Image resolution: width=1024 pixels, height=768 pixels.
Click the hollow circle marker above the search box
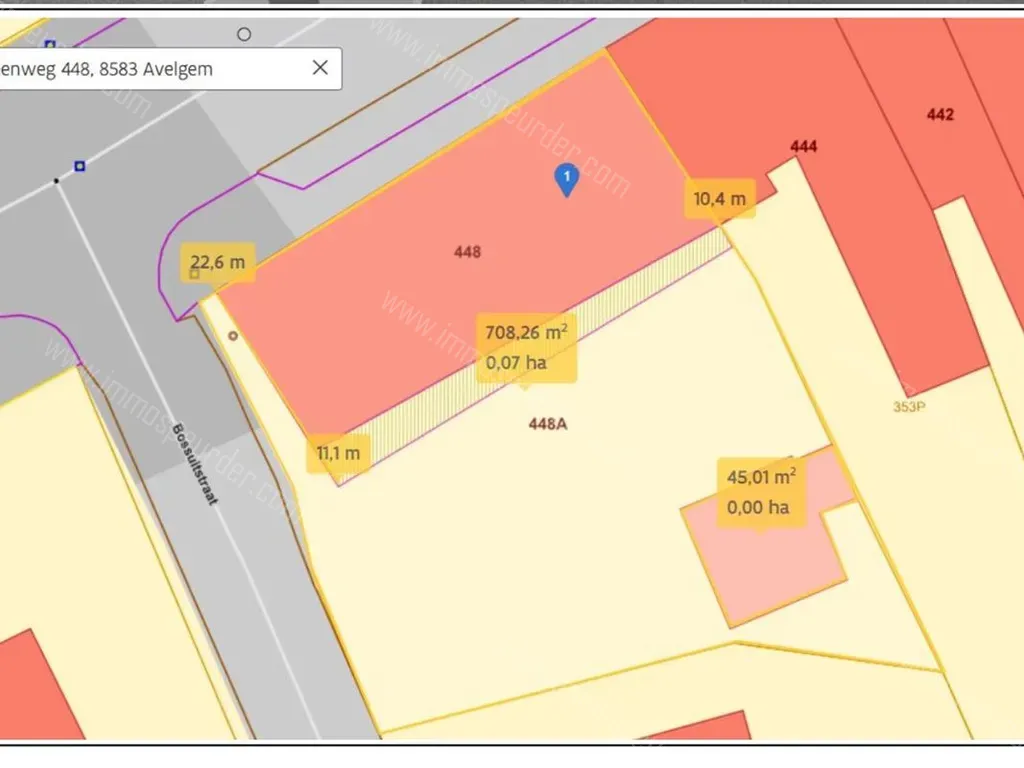(x=244, y=34)
